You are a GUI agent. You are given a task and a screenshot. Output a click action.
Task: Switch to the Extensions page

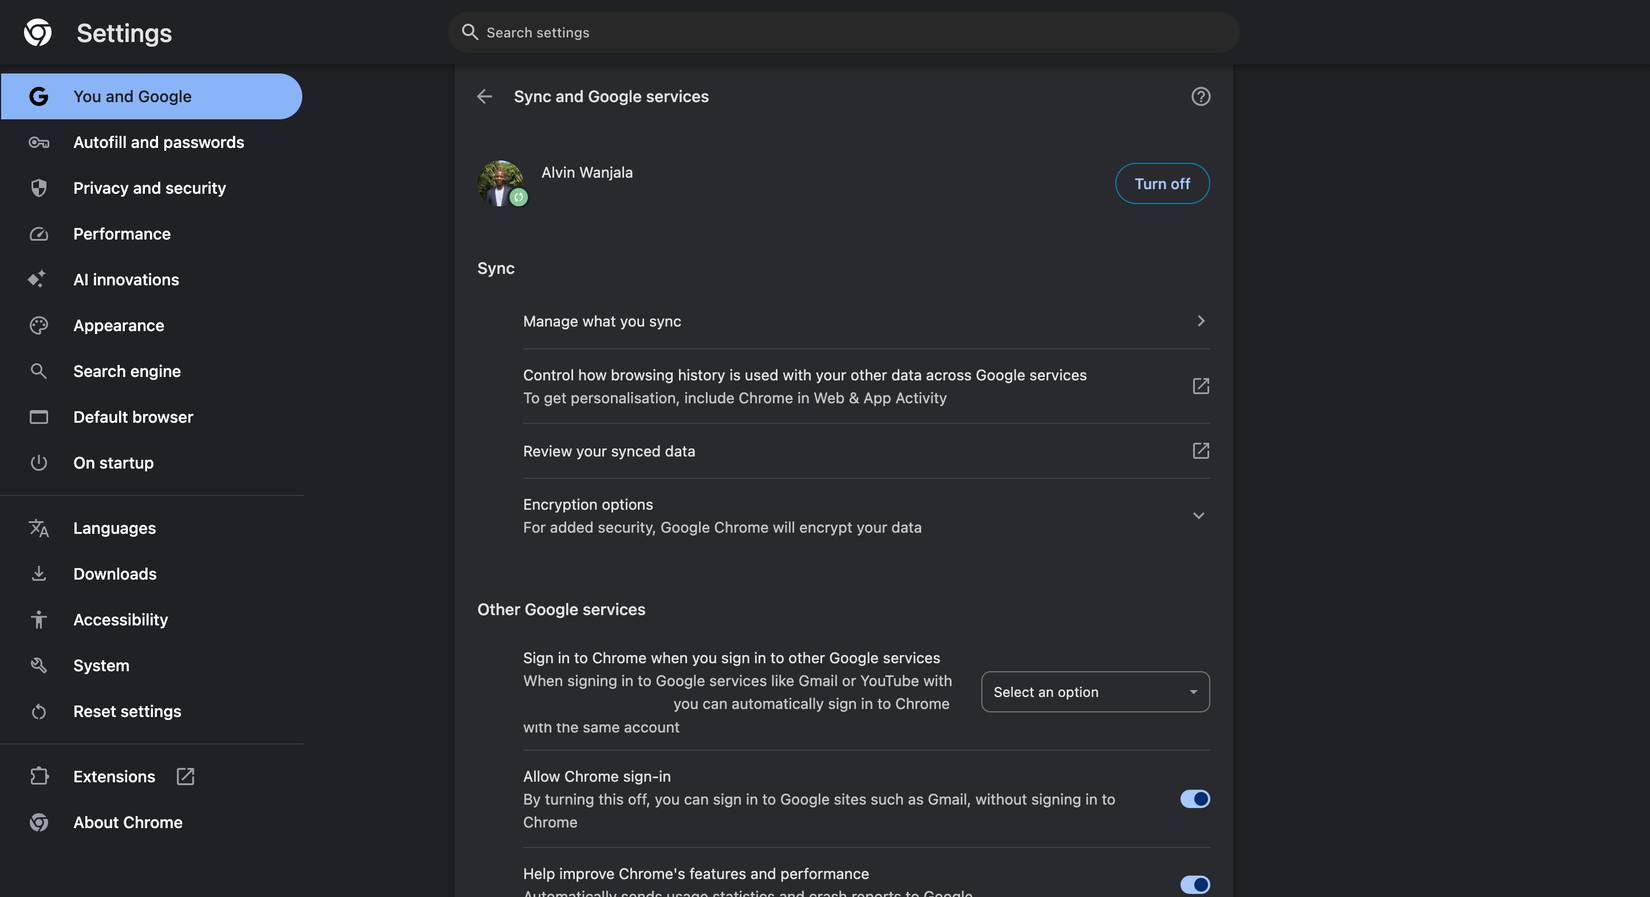(x=114, y=775)
